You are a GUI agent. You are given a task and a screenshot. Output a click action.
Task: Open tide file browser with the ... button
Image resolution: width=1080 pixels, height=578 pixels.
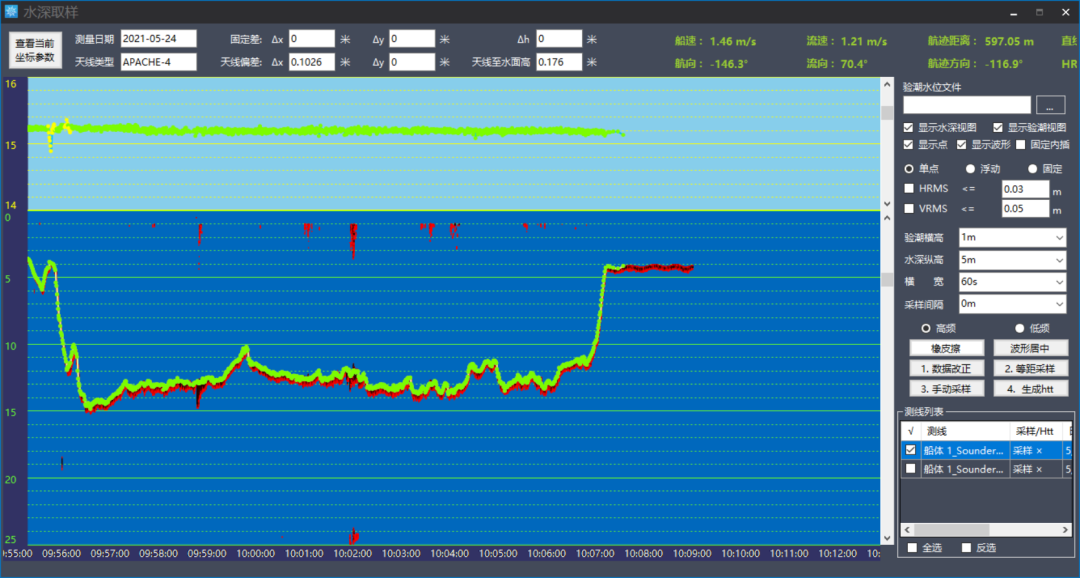[x=1049, y=105]
